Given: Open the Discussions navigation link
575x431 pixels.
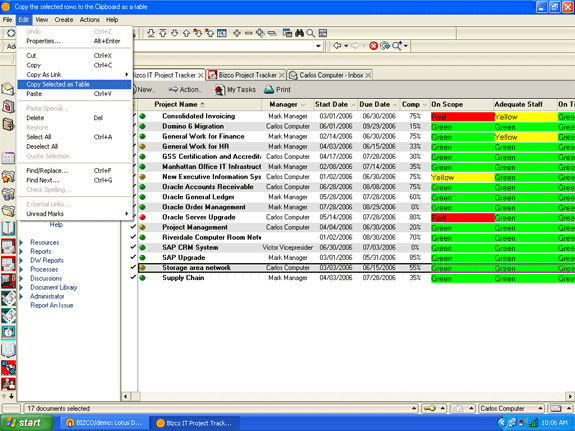Looking at the screenshot, I should tap(46, 278).
